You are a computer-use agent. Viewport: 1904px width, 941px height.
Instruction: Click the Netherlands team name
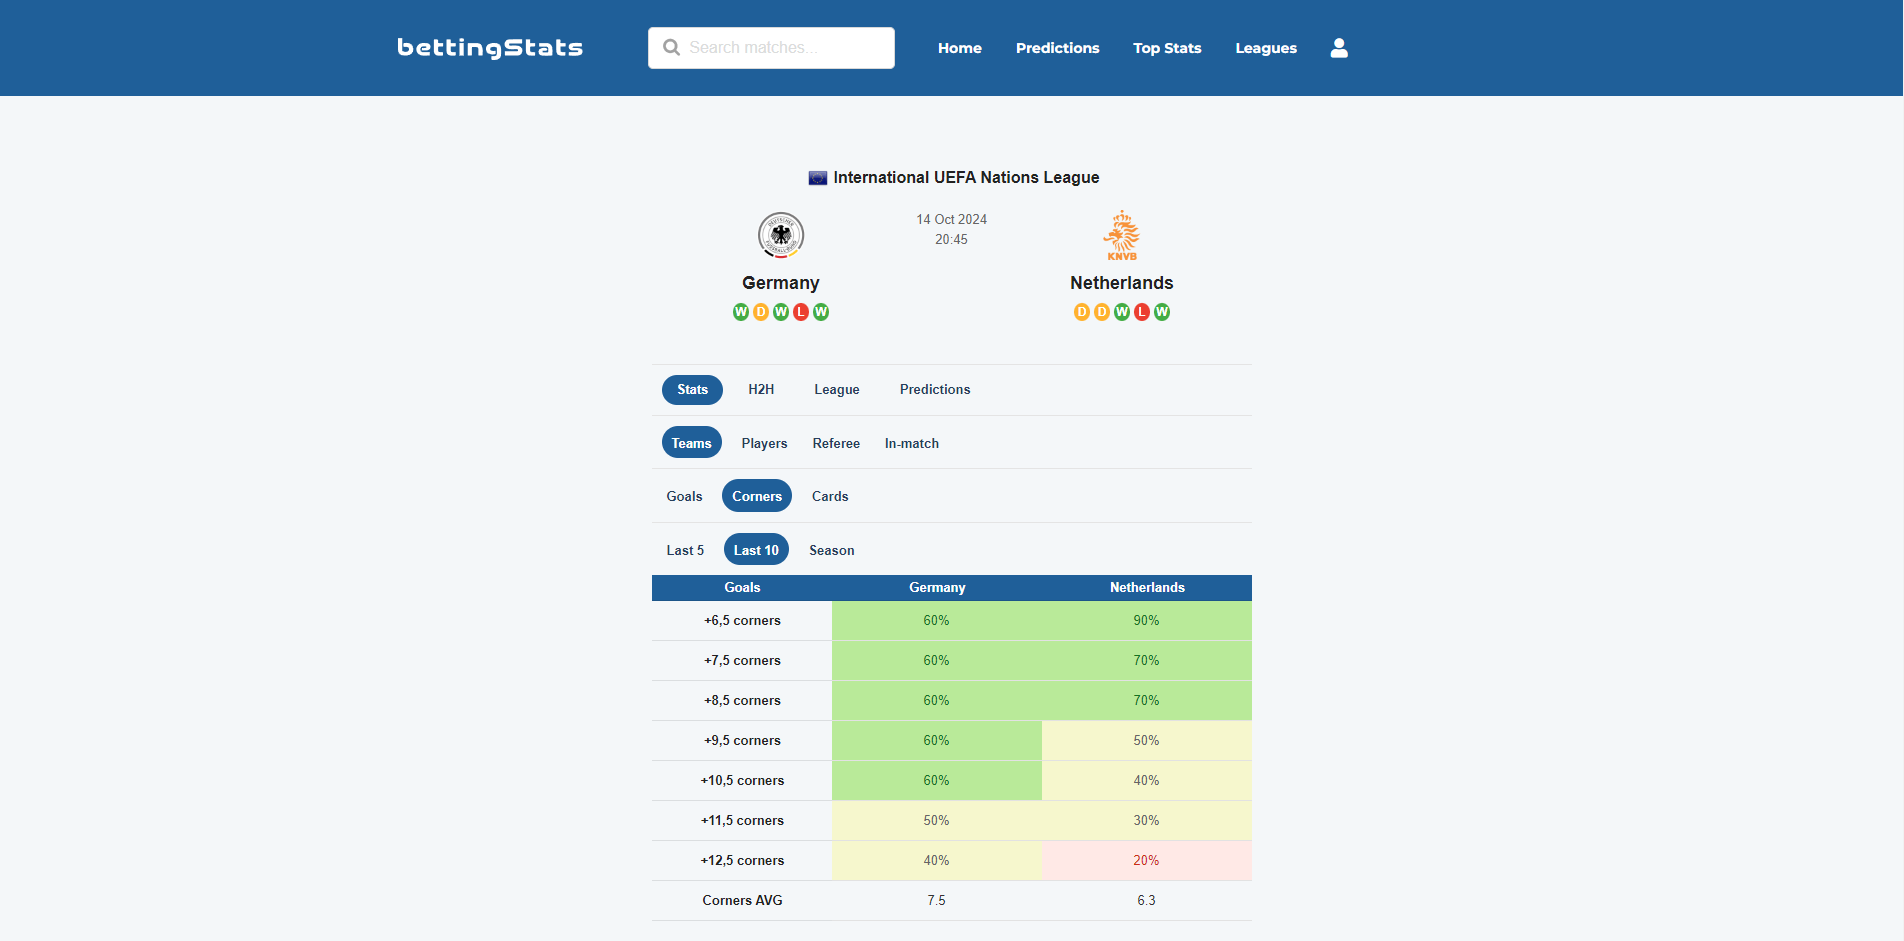tap(1122, 283)
